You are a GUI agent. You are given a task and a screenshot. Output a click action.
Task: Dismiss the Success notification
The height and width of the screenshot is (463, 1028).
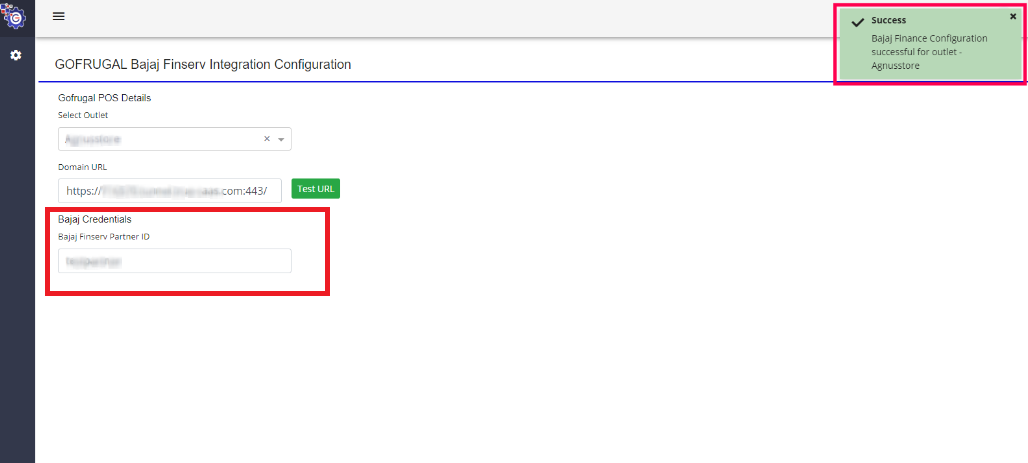tap(1013, 16)
